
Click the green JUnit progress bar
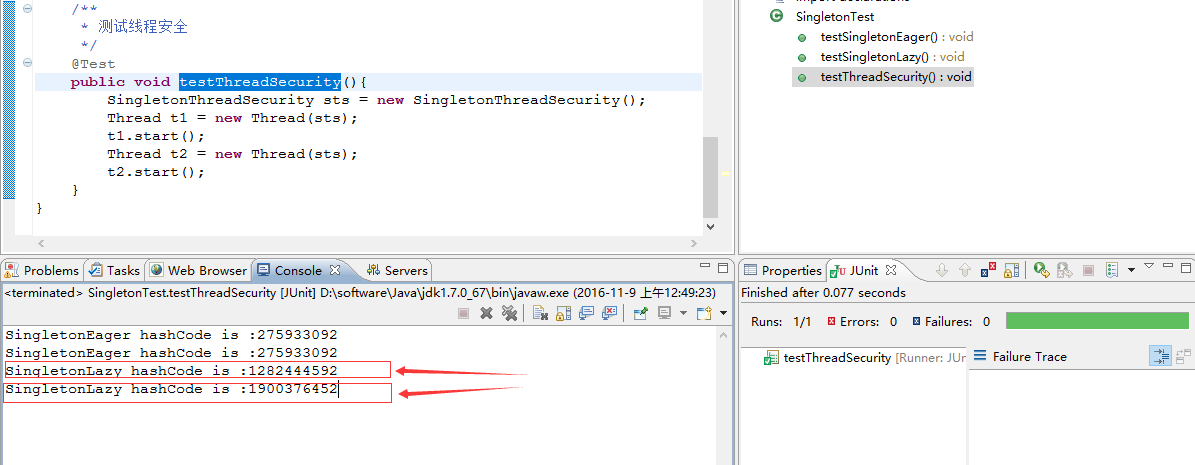pos(1097,321)
